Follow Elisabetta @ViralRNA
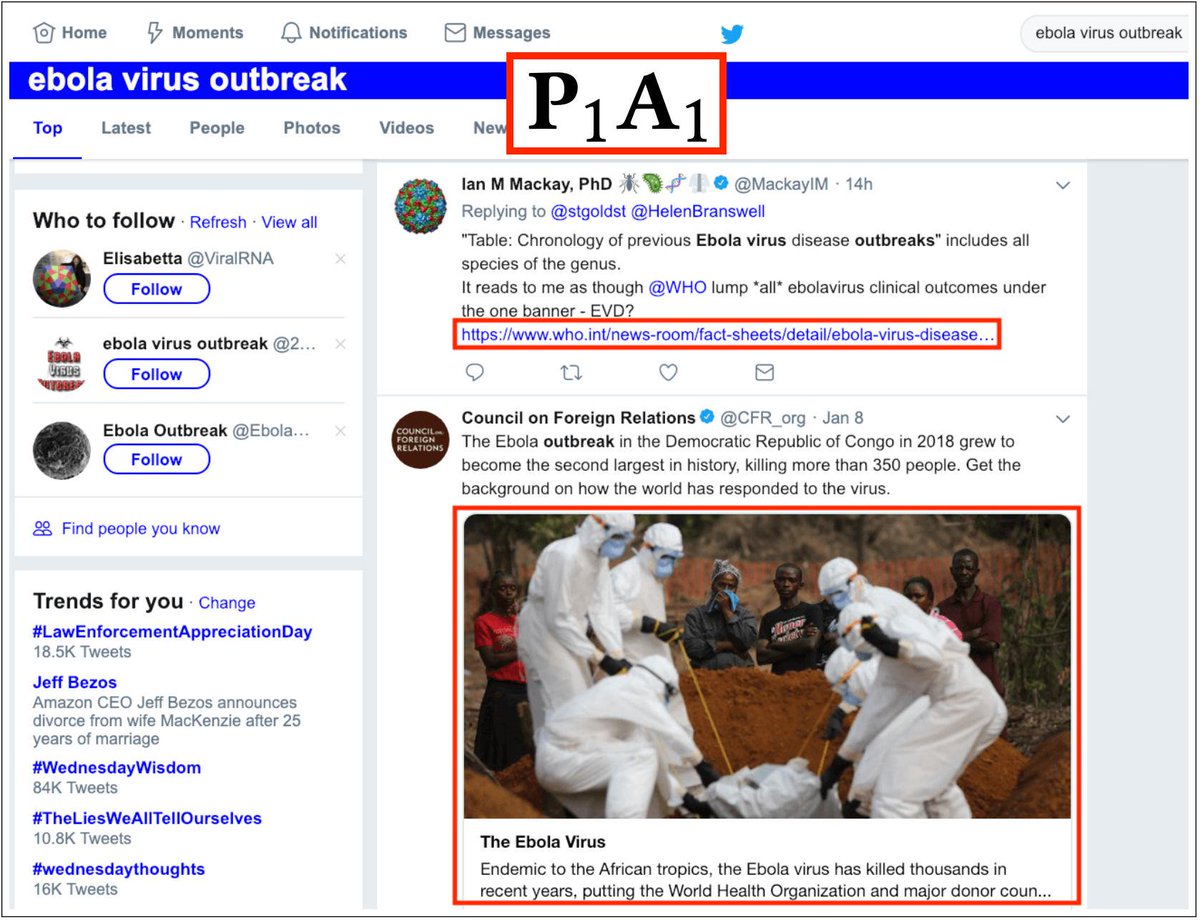This screenshot has width=1200, height=920. [x=156, y=289]
